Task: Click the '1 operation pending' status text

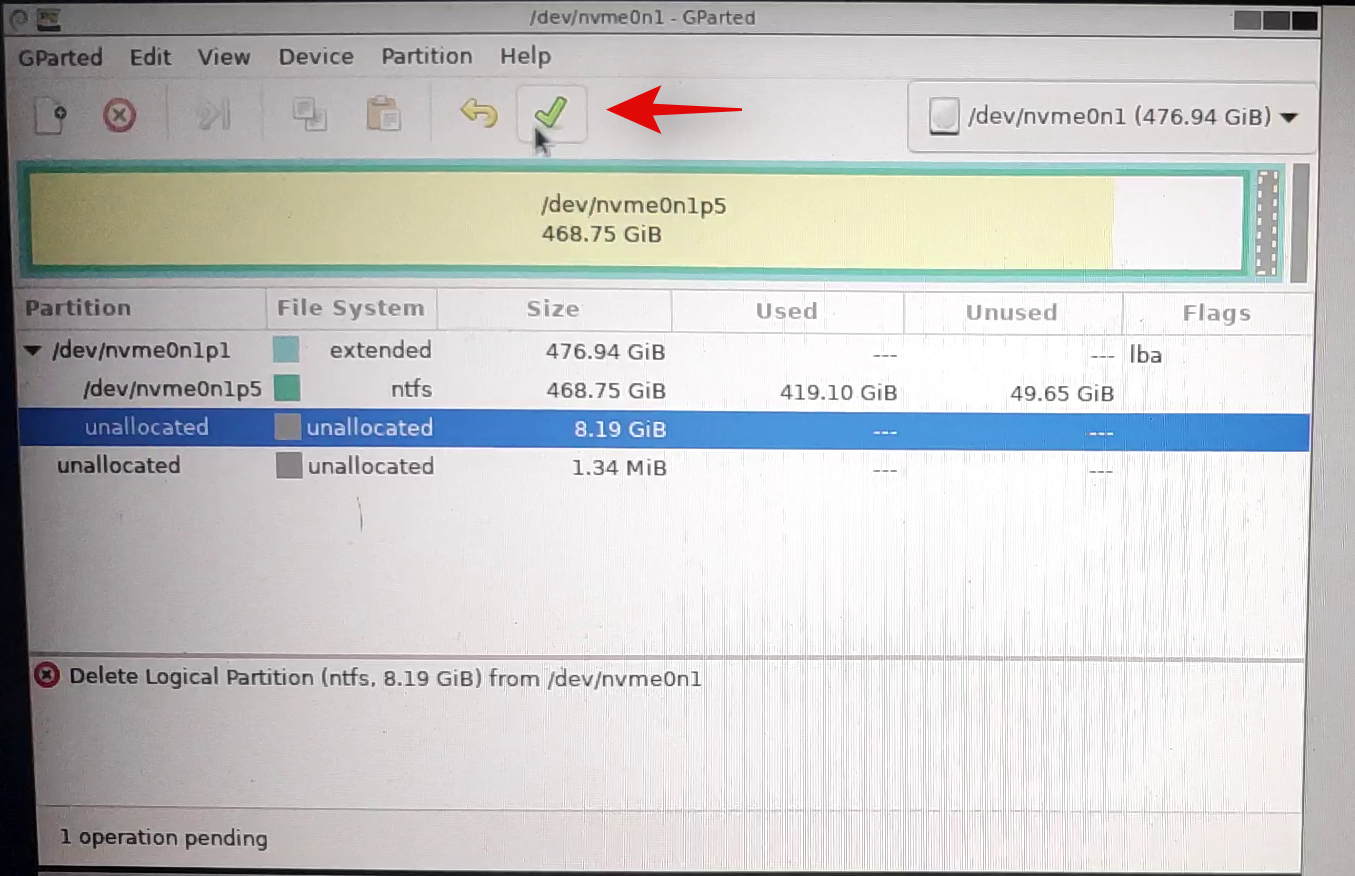Action: (164, 838)
